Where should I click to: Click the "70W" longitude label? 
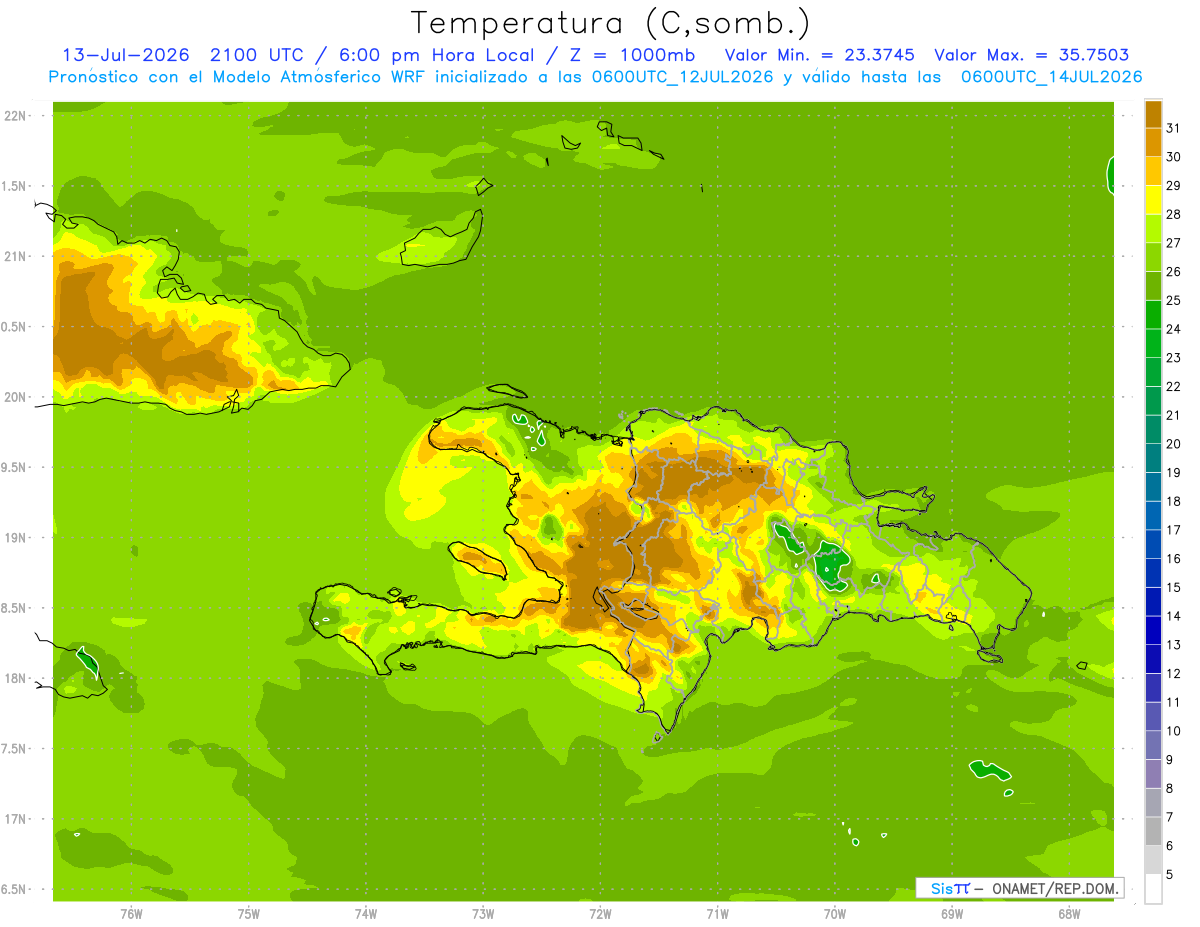pyautogui.click(x=835, y=913)
